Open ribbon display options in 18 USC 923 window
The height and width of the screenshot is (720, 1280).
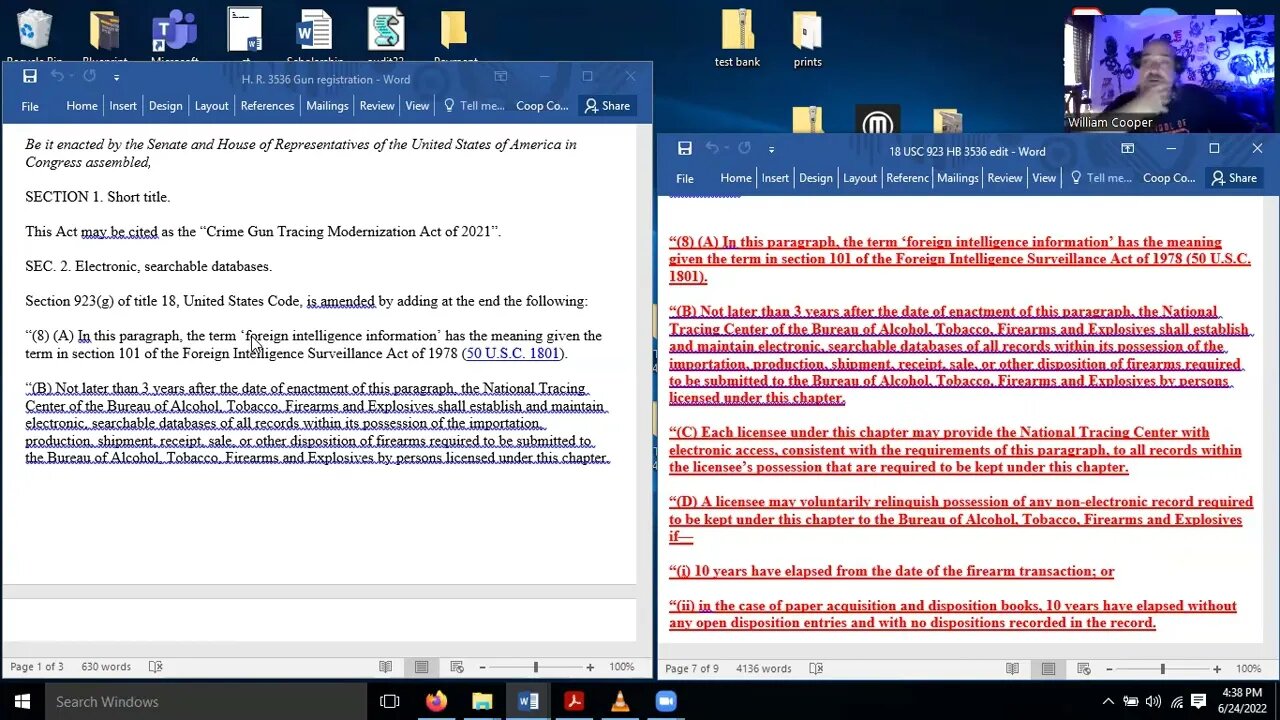click(1127, 149)
